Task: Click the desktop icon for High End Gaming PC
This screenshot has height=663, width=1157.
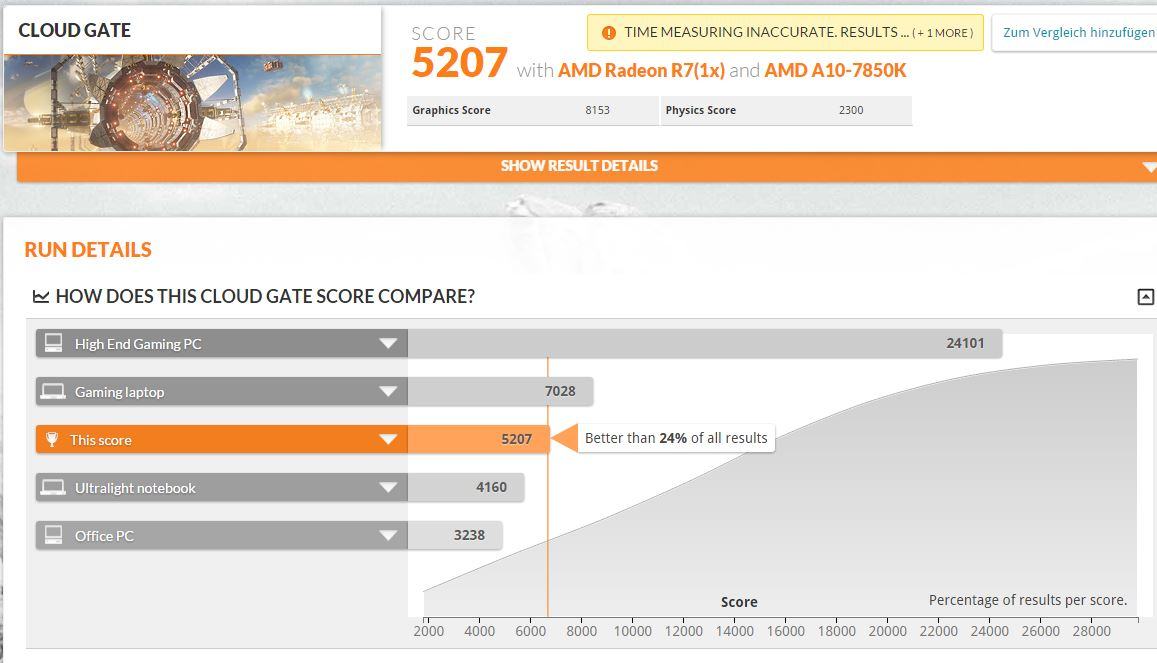Action: [x=53, y=343]
